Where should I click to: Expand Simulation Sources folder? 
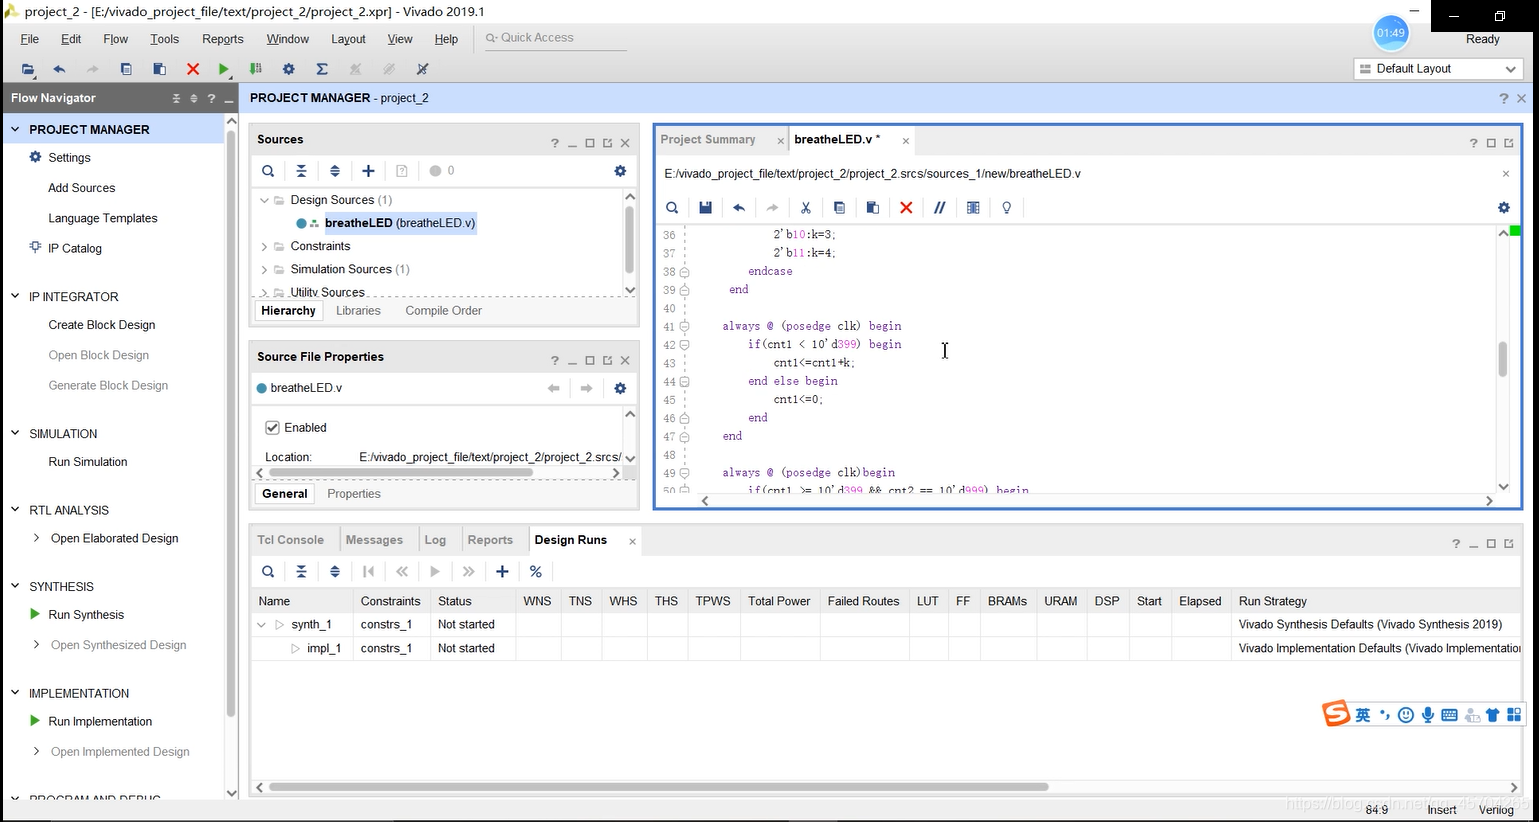264,269
